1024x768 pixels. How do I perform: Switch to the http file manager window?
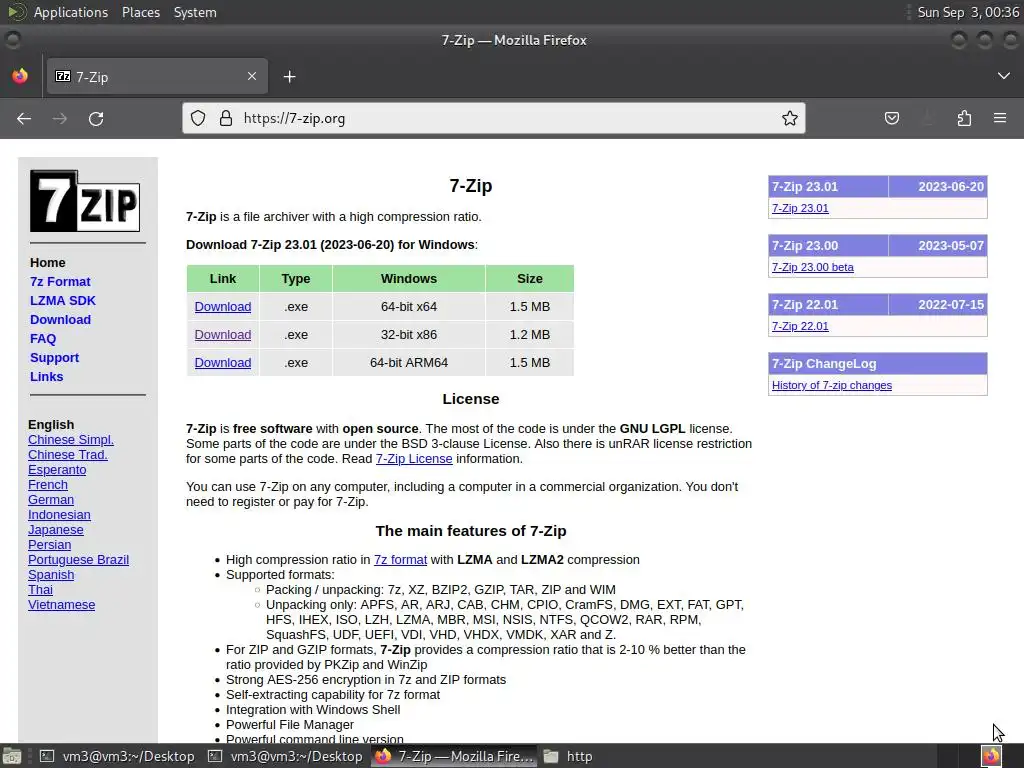(568, 756)
